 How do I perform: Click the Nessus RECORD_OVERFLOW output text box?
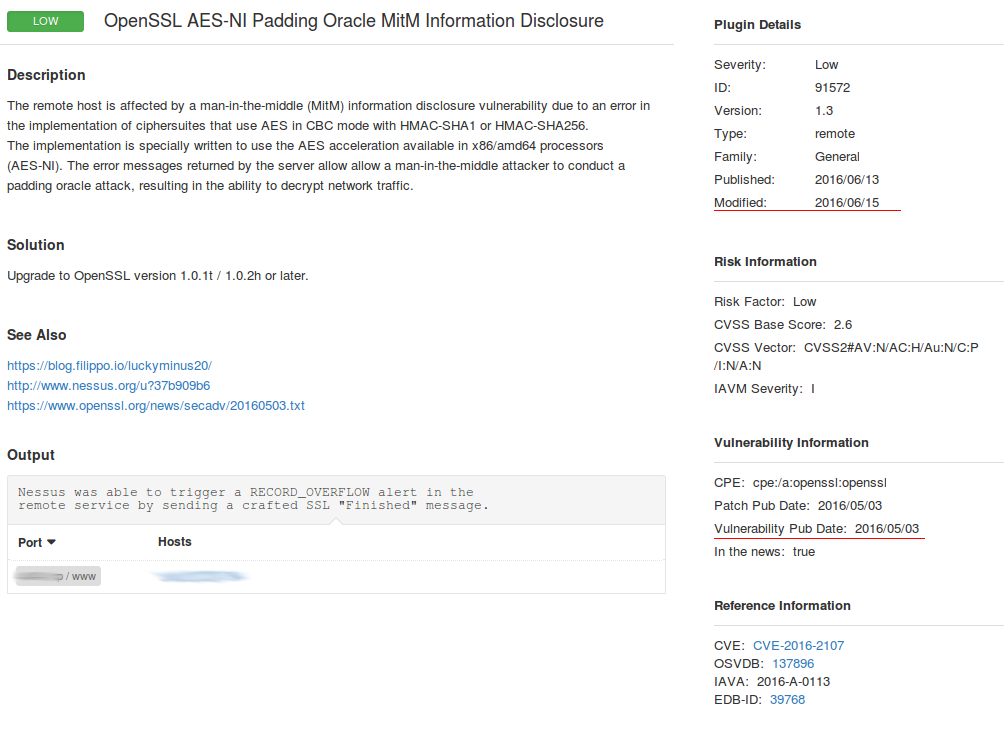click(x=336, y=499)
